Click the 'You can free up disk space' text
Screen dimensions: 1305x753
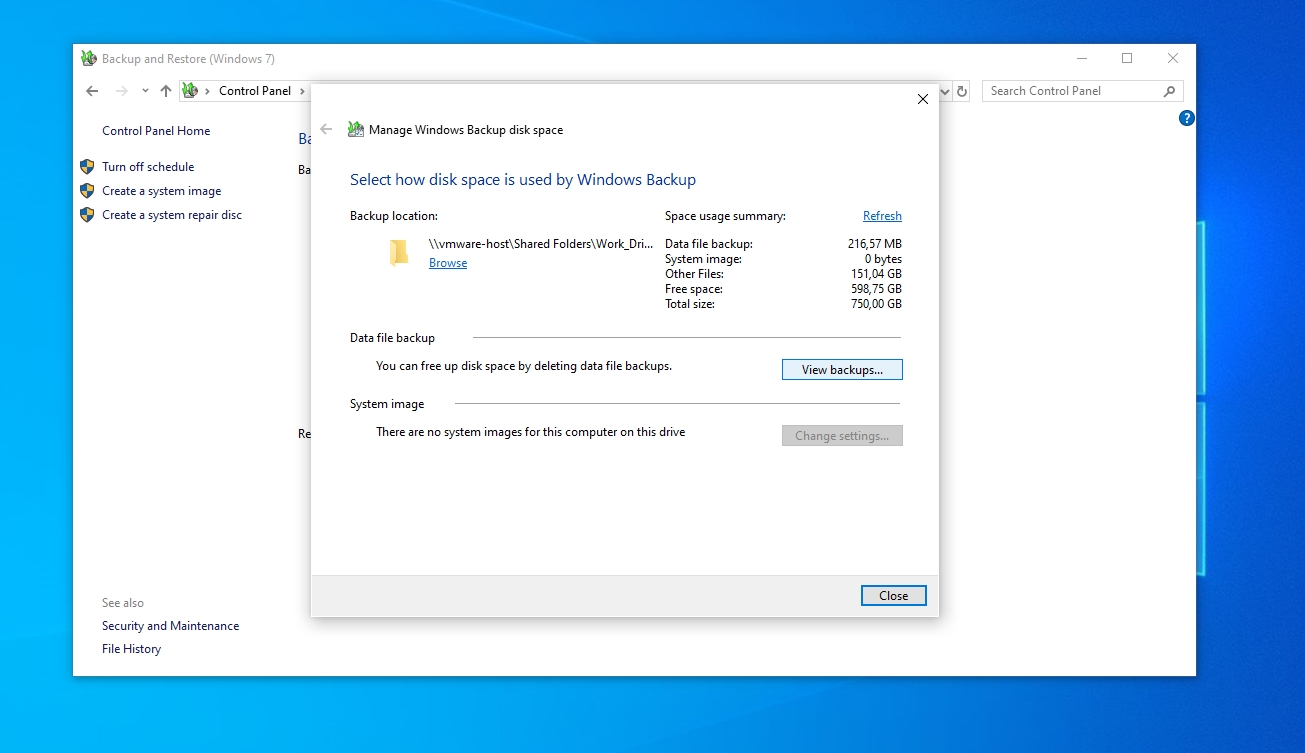tap(524, 366)
